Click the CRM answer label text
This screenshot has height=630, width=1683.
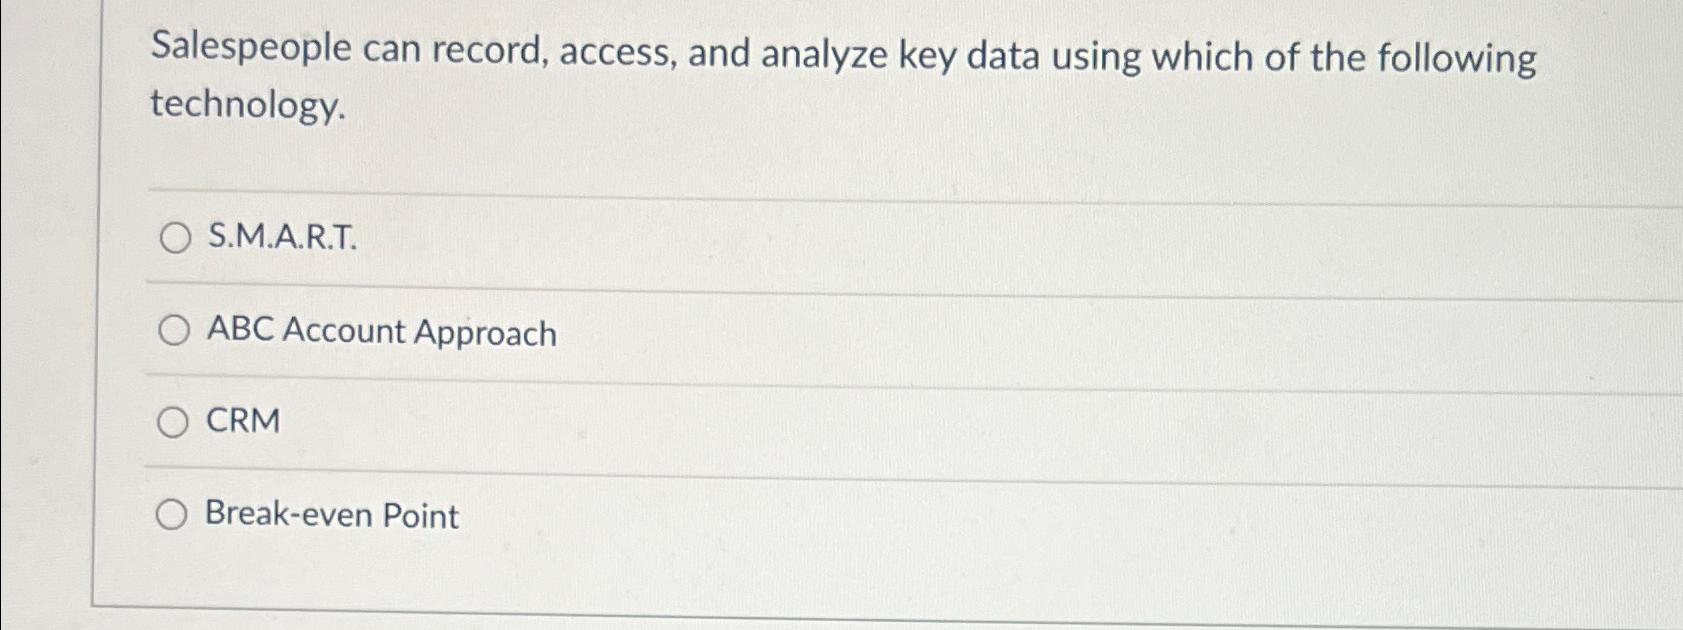tap(241, 421)
